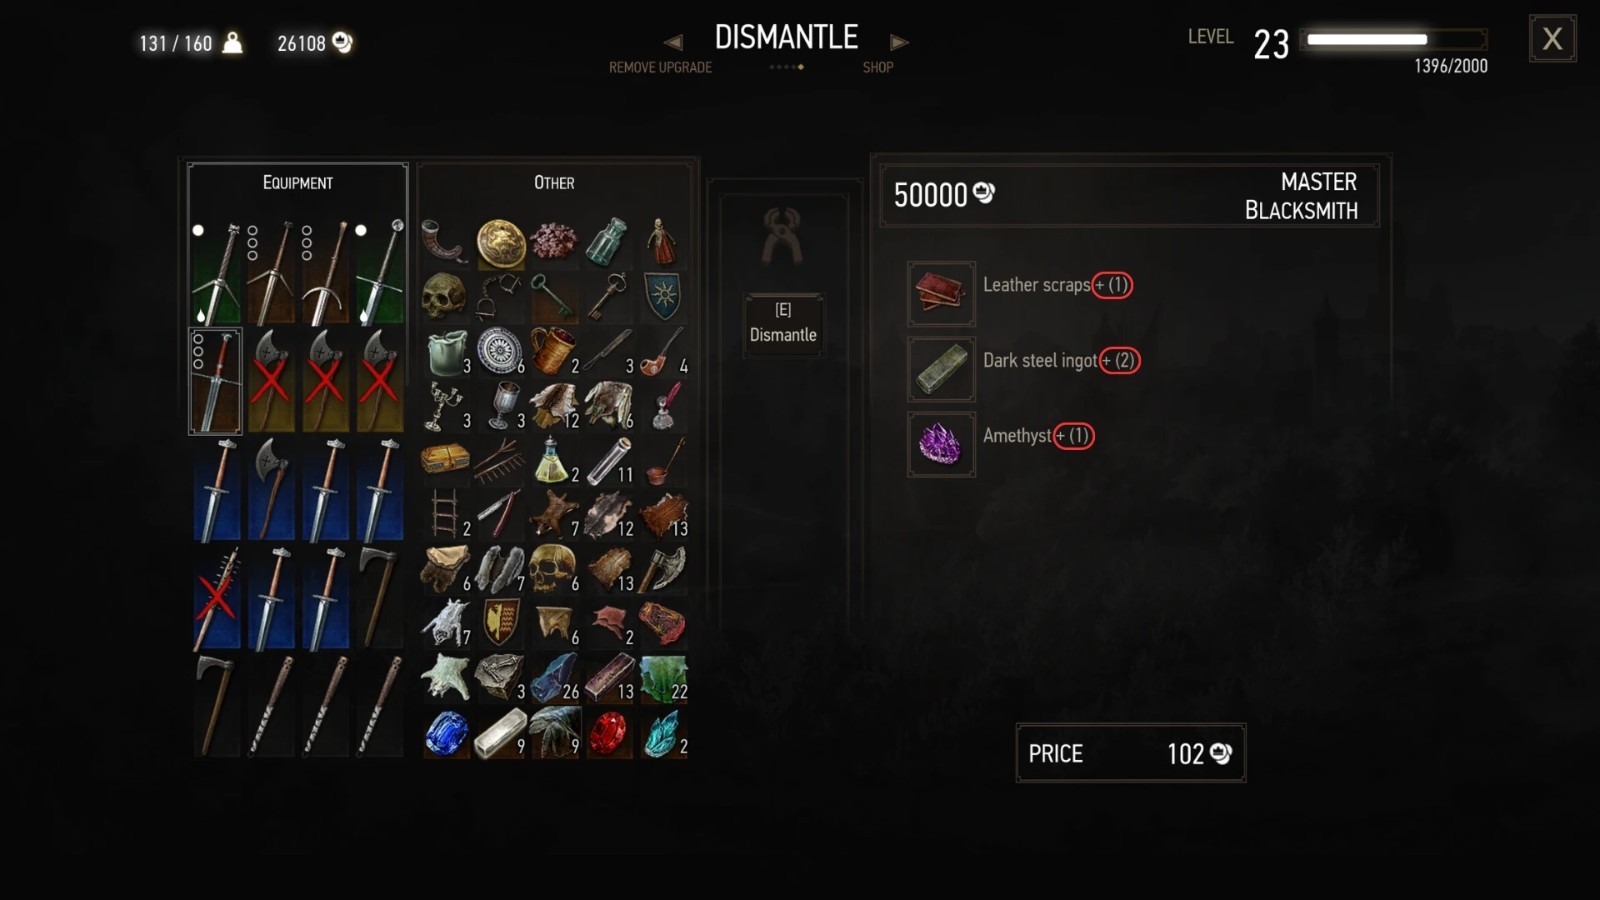Click the Equipment section header
The width and height of the screenshot is (1600, 900).
point(298,182)
